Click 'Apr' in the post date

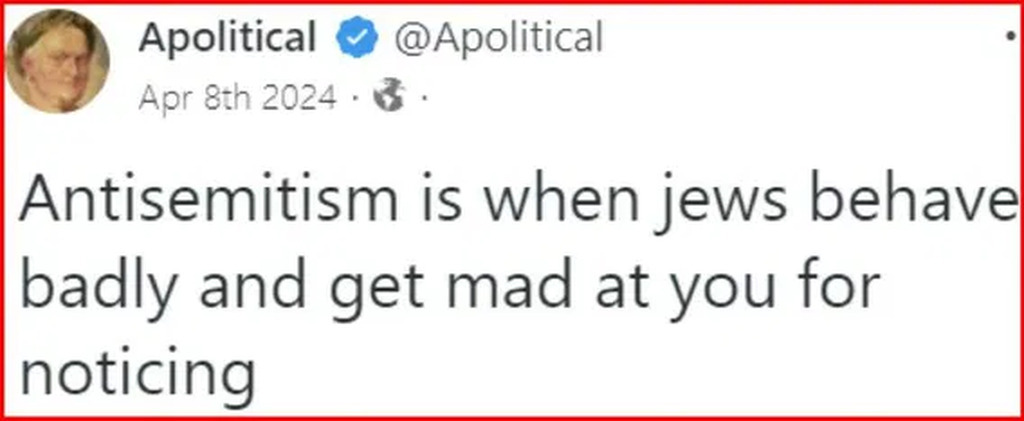[x=161, y=98]
